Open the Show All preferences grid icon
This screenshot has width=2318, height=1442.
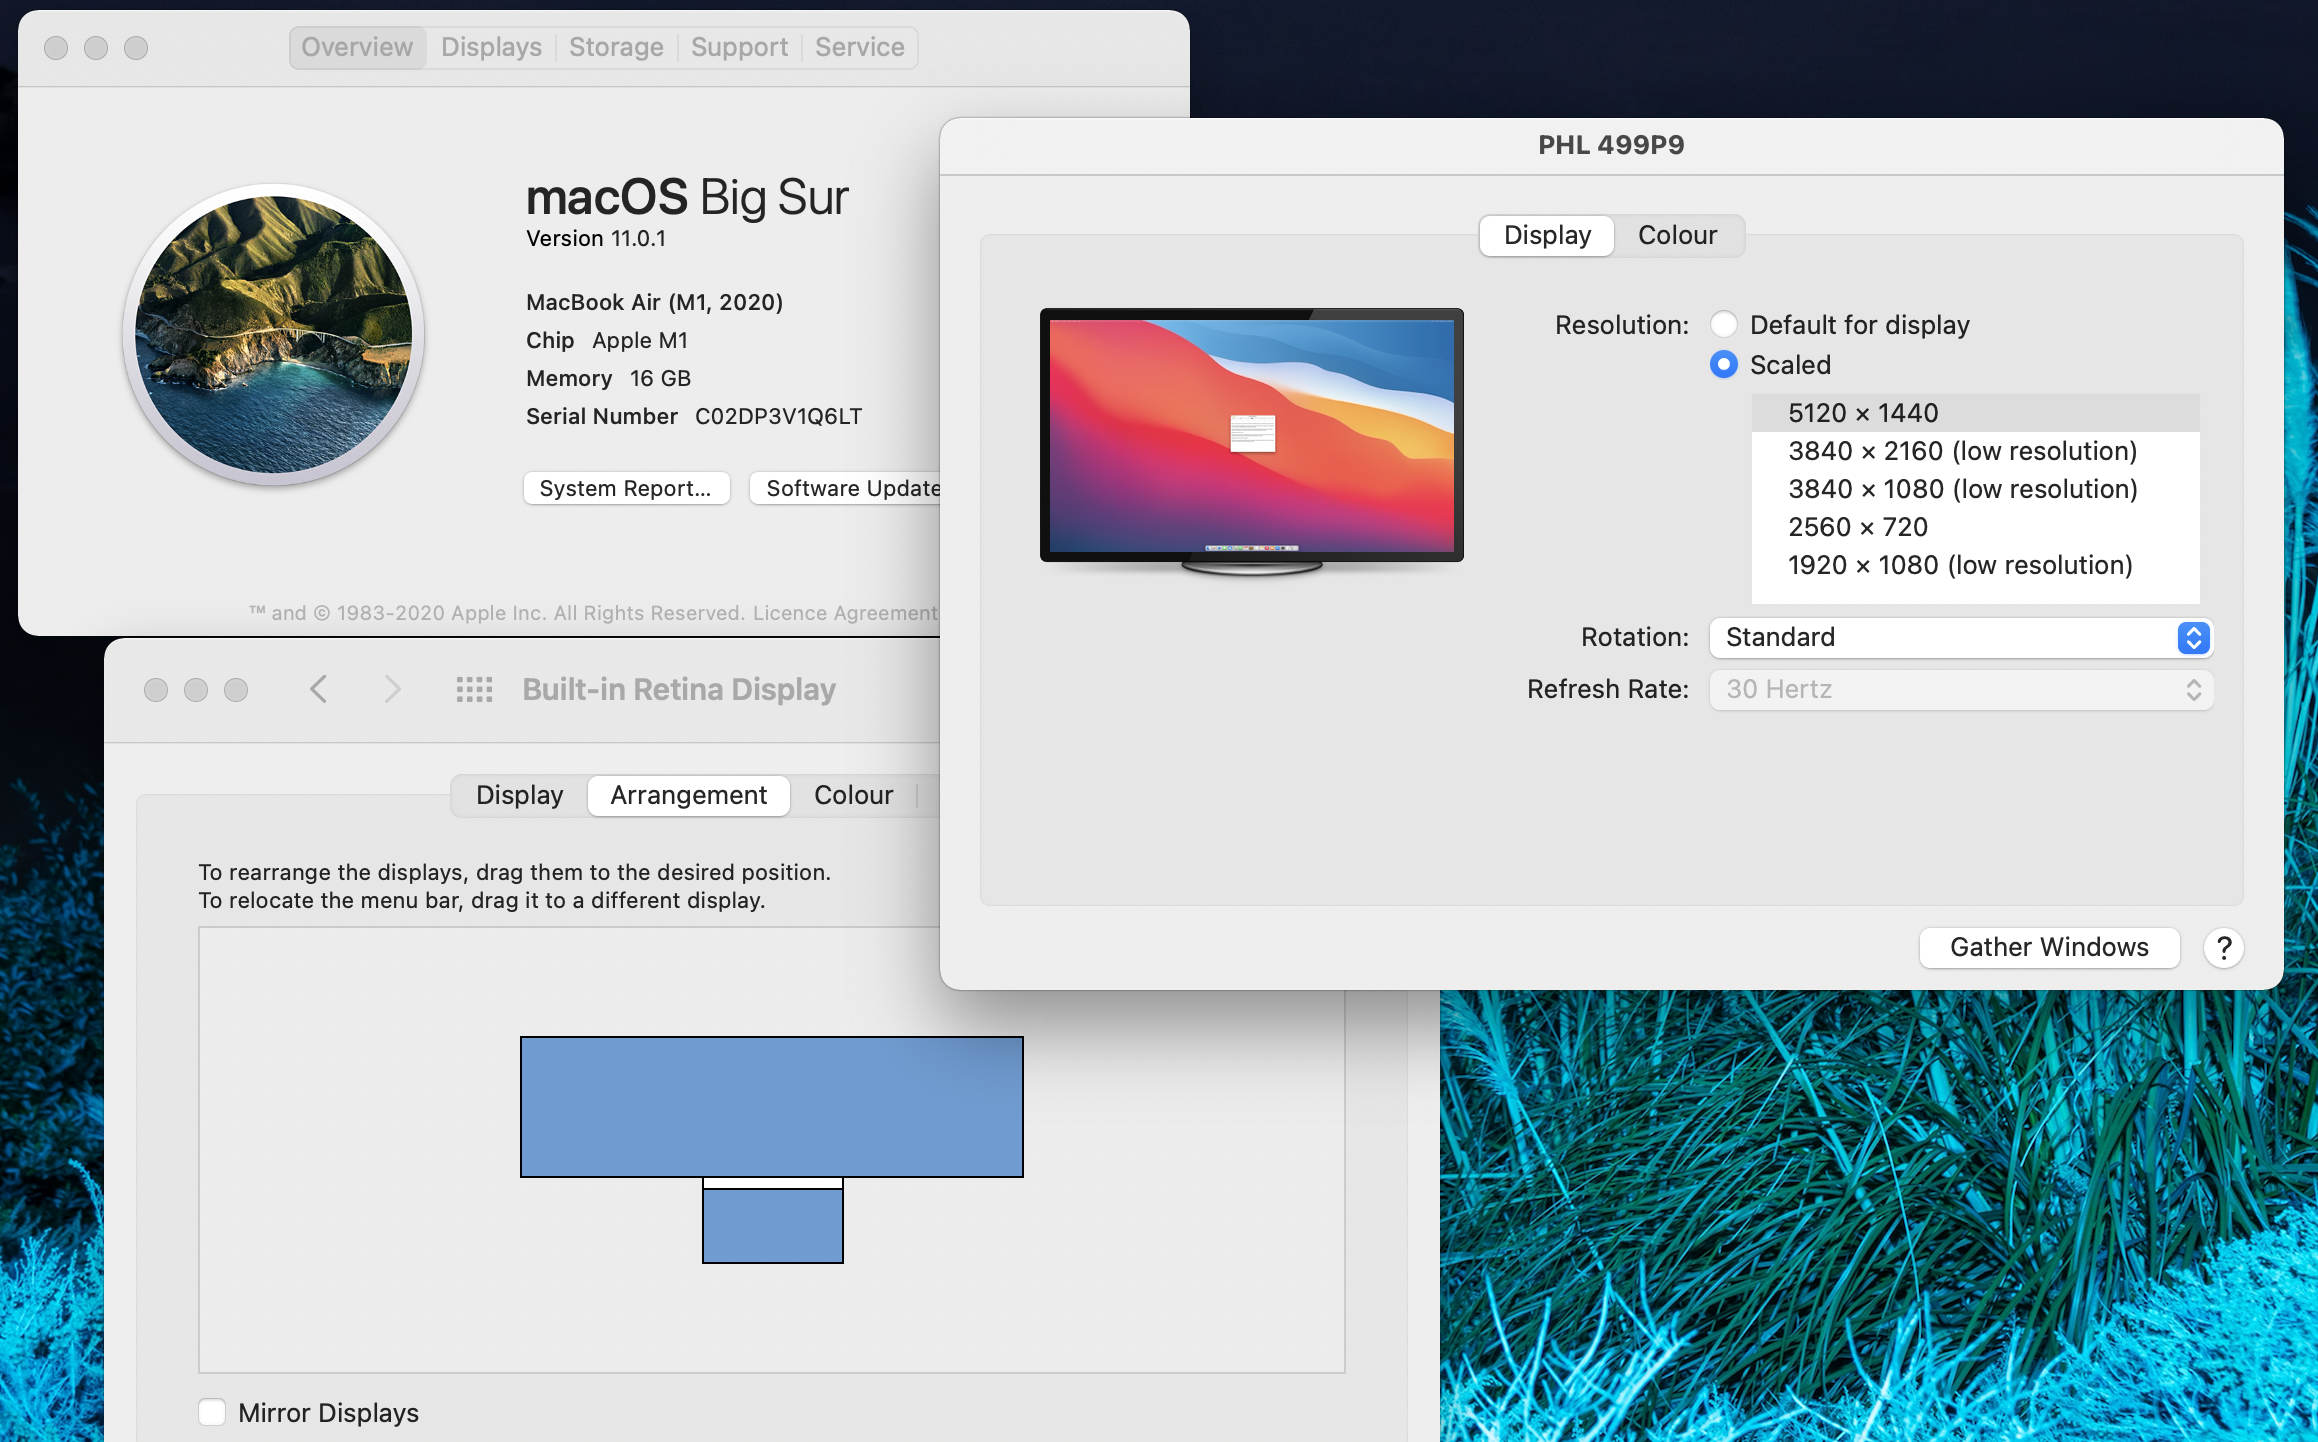pos(474,689)
